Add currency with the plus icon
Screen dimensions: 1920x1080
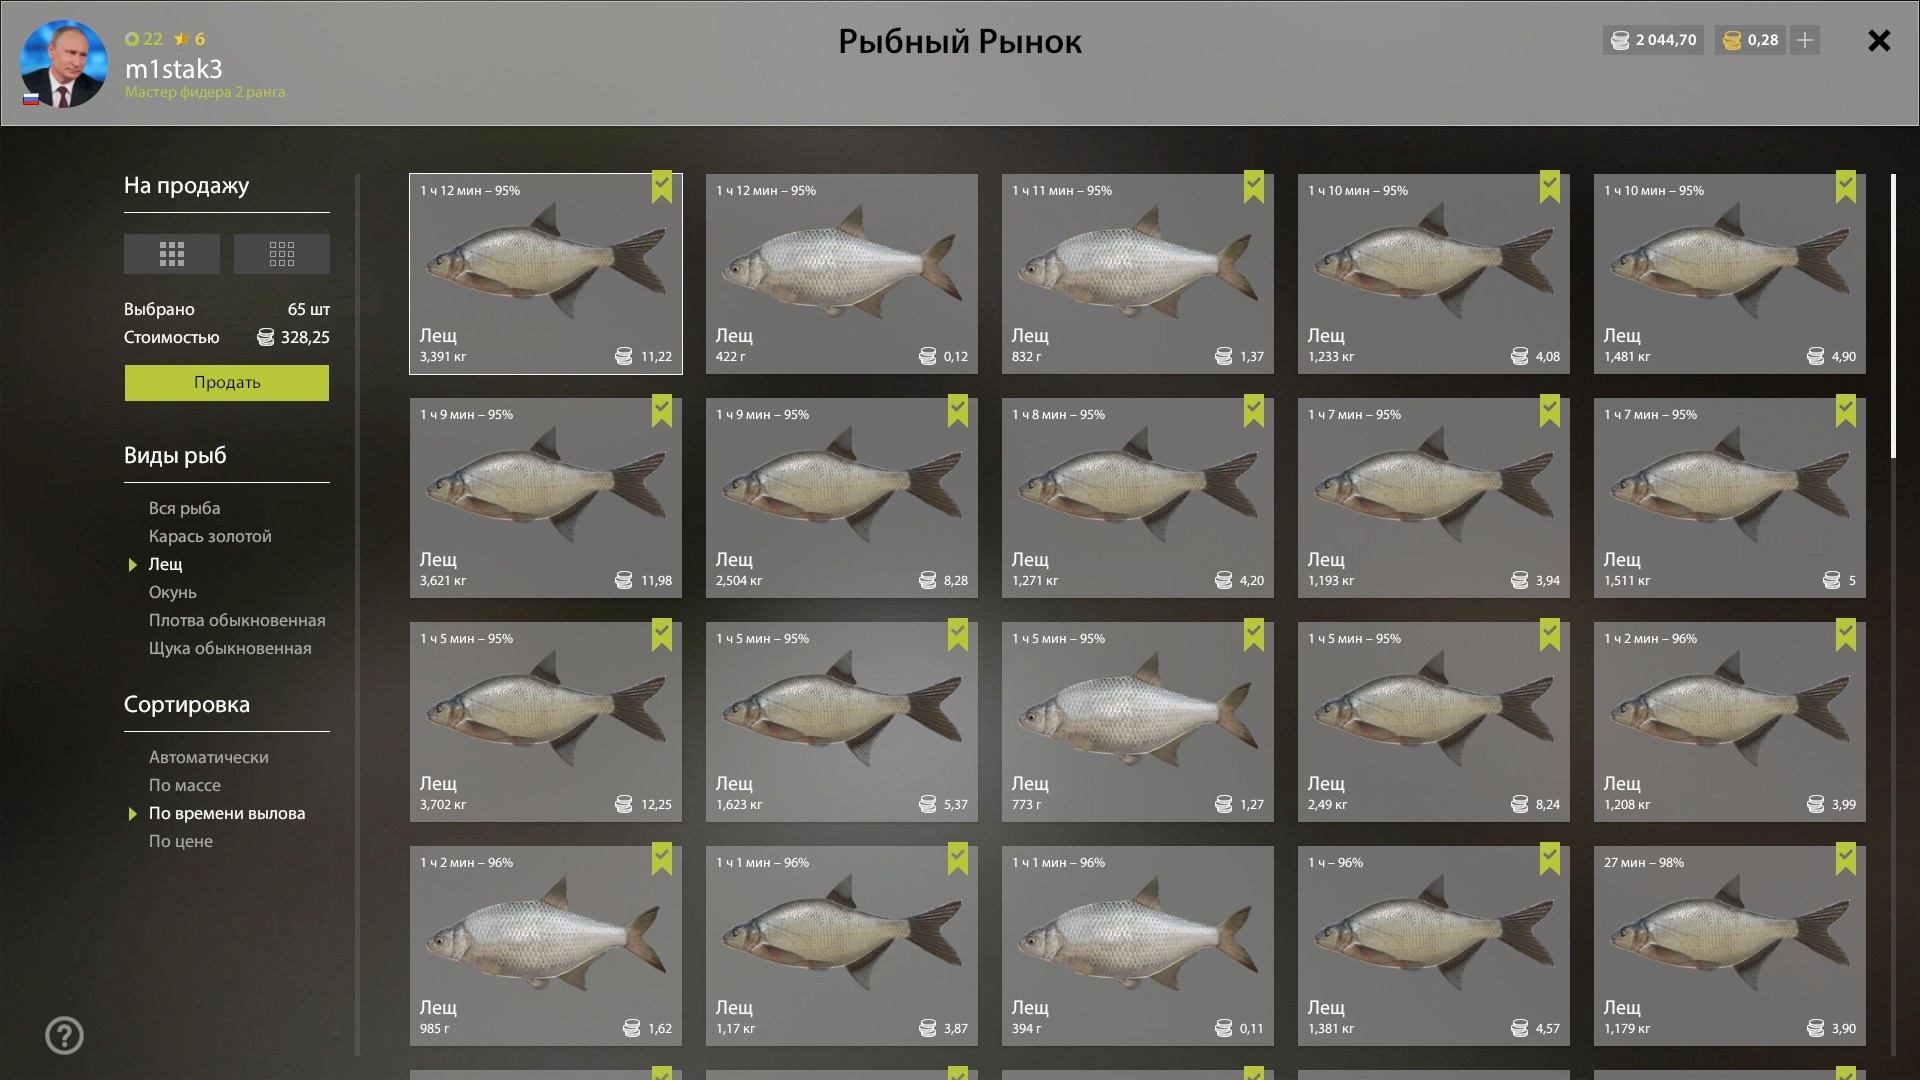[1805, 40]
